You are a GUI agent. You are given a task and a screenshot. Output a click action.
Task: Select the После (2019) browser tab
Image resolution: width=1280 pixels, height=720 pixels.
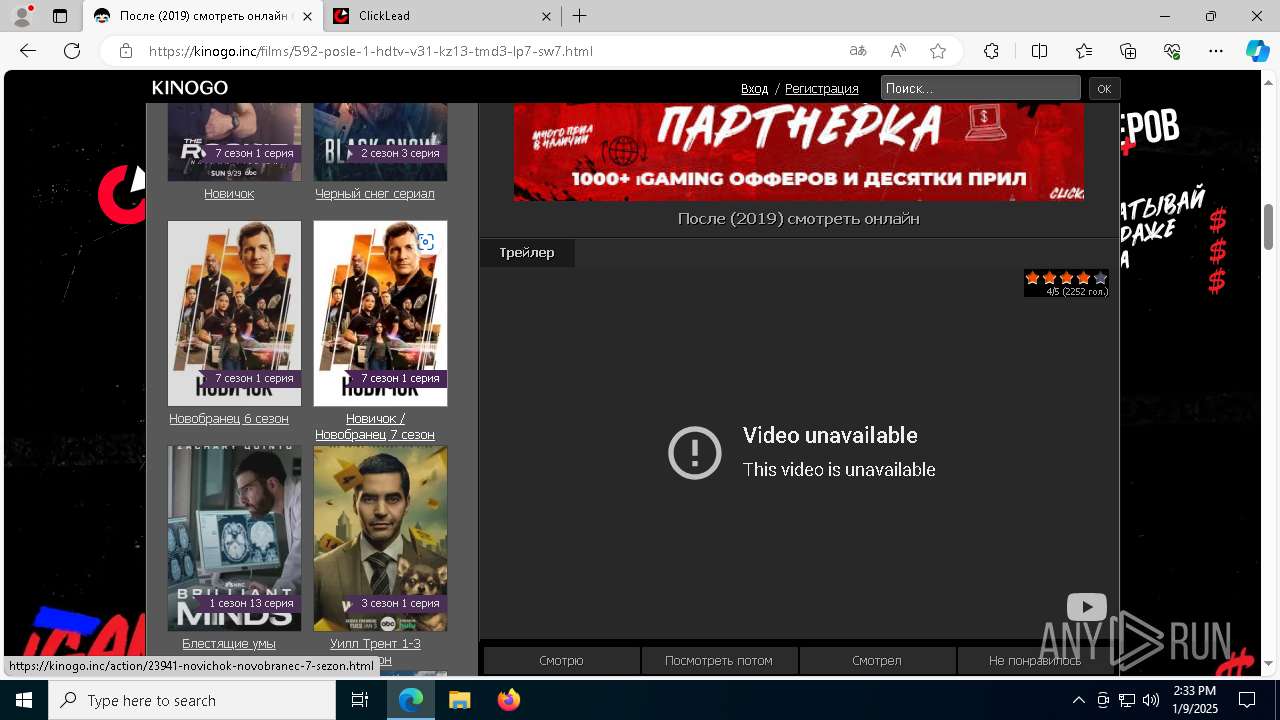[x=203, y=16]
